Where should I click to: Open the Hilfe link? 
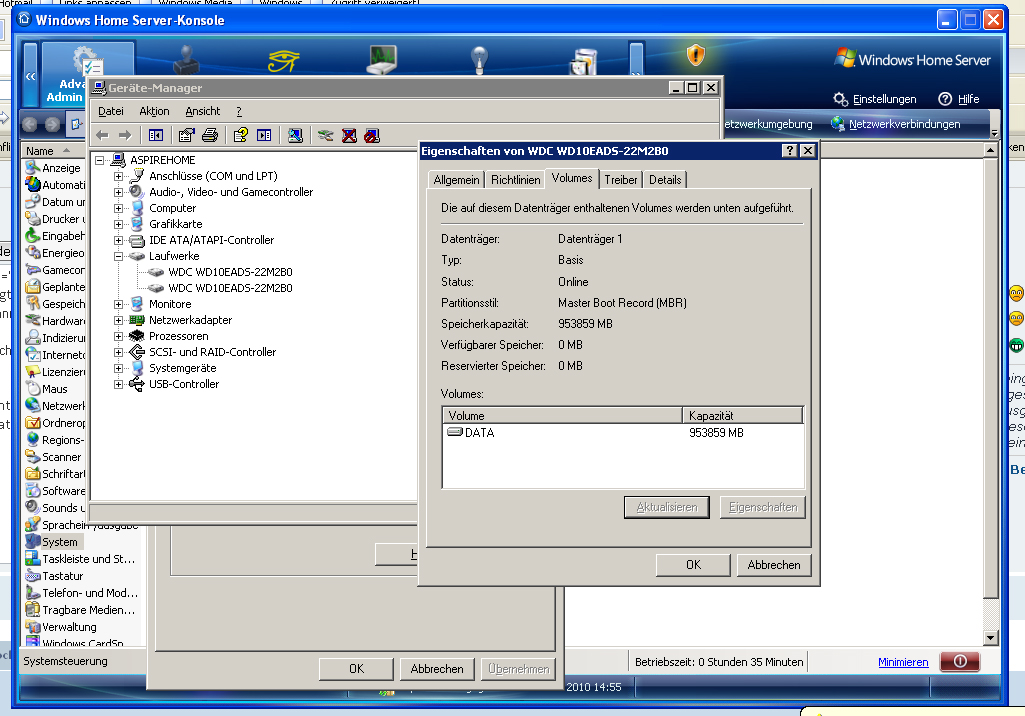click(x=959, y=99)
